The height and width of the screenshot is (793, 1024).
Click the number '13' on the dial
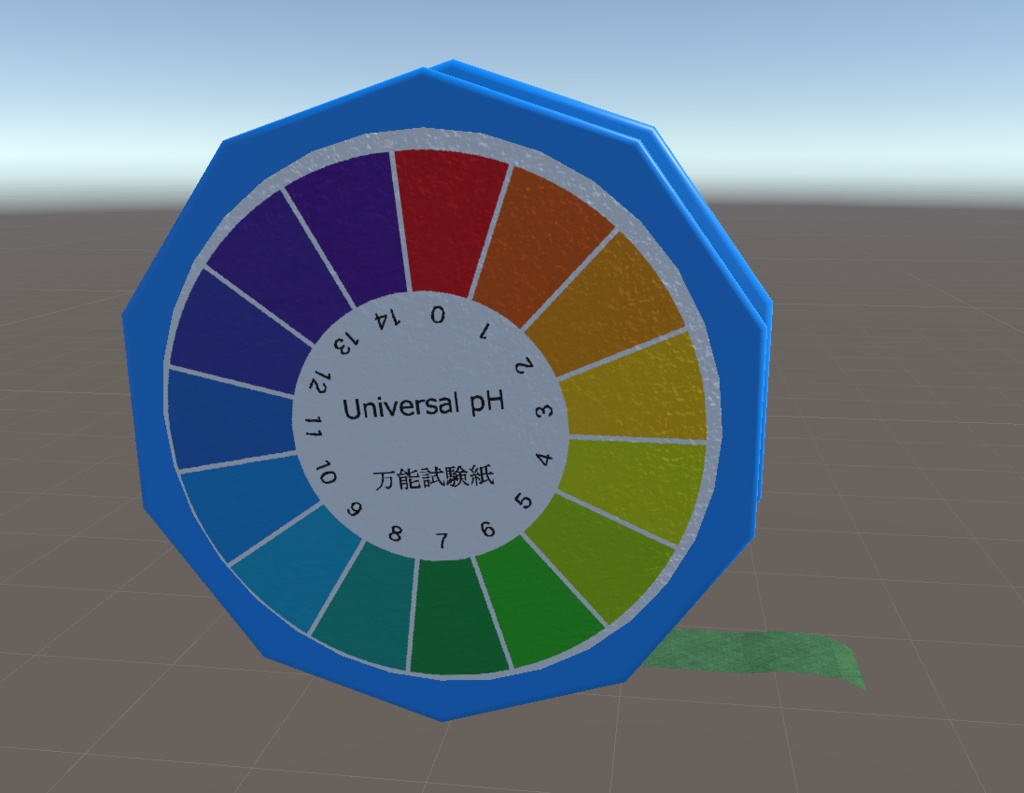tap(346, 342)
